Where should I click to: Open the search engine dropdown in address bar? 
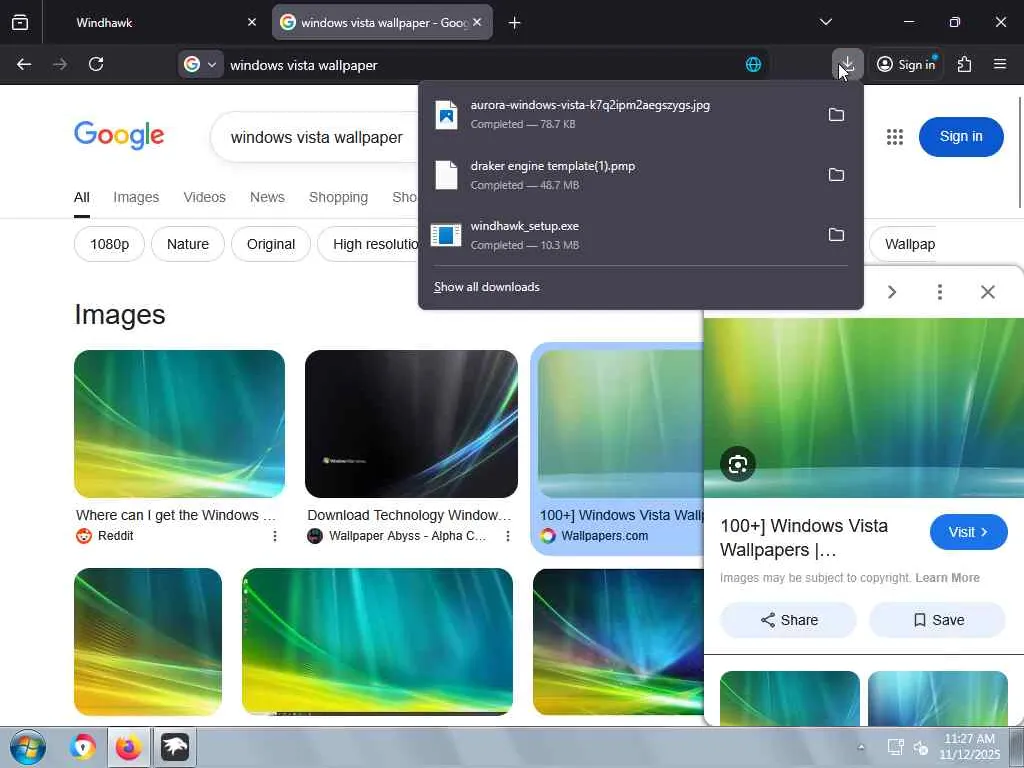point(201,64)
